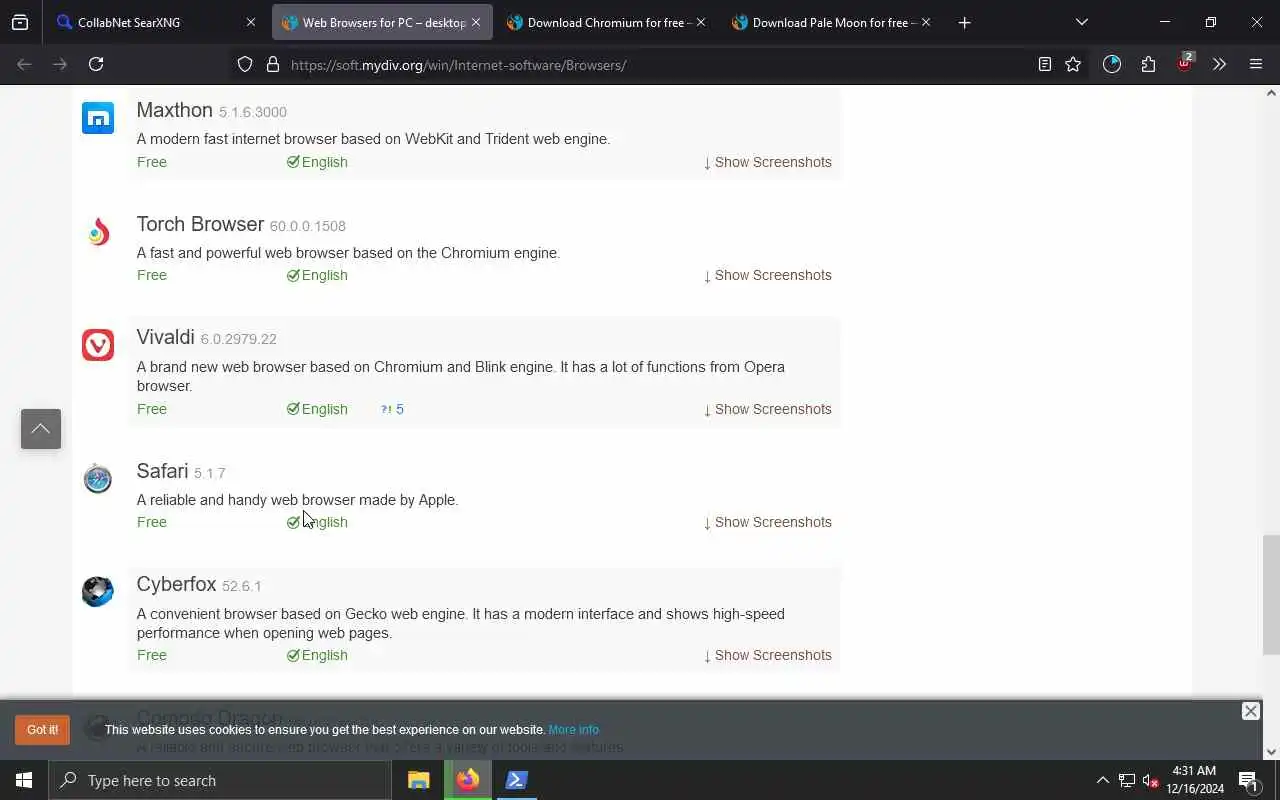Viewport: 1280px width, 800px height.
Task: Open the Maxthon browser logo
Action: pos(98,118)
